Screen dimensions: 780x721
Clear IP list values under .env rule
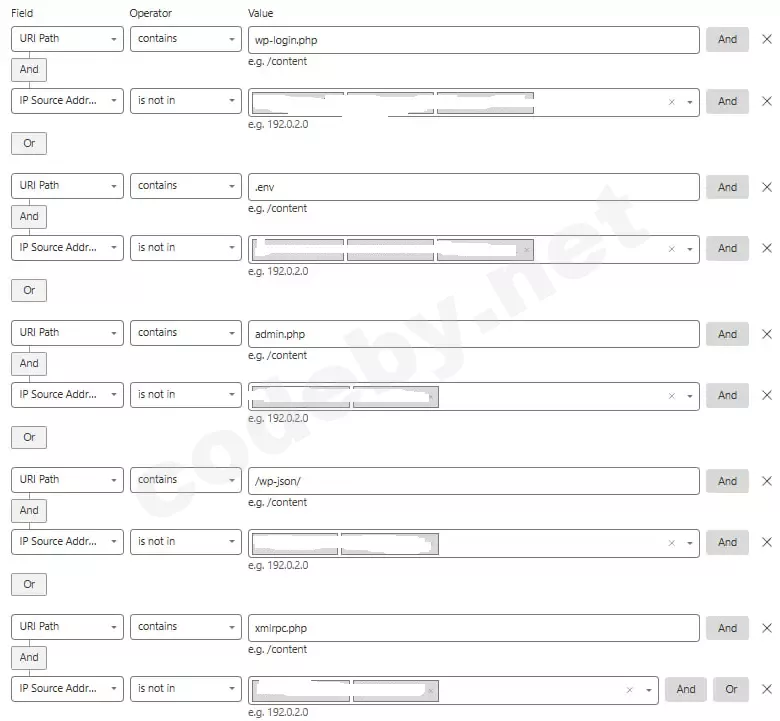pos(672,249)
